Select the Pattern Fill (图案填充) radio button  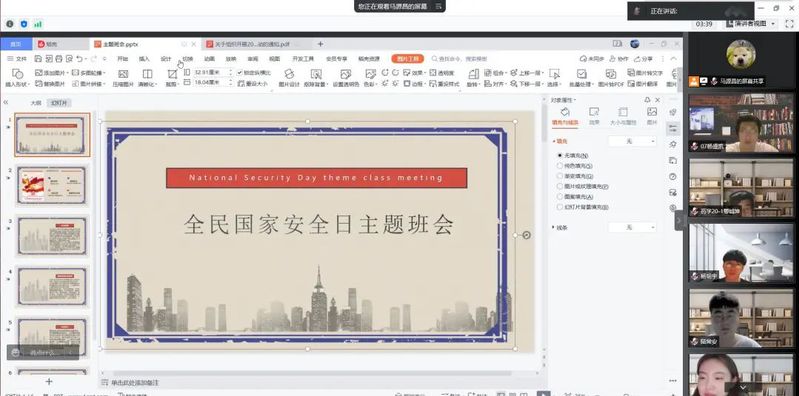[560, 197]
